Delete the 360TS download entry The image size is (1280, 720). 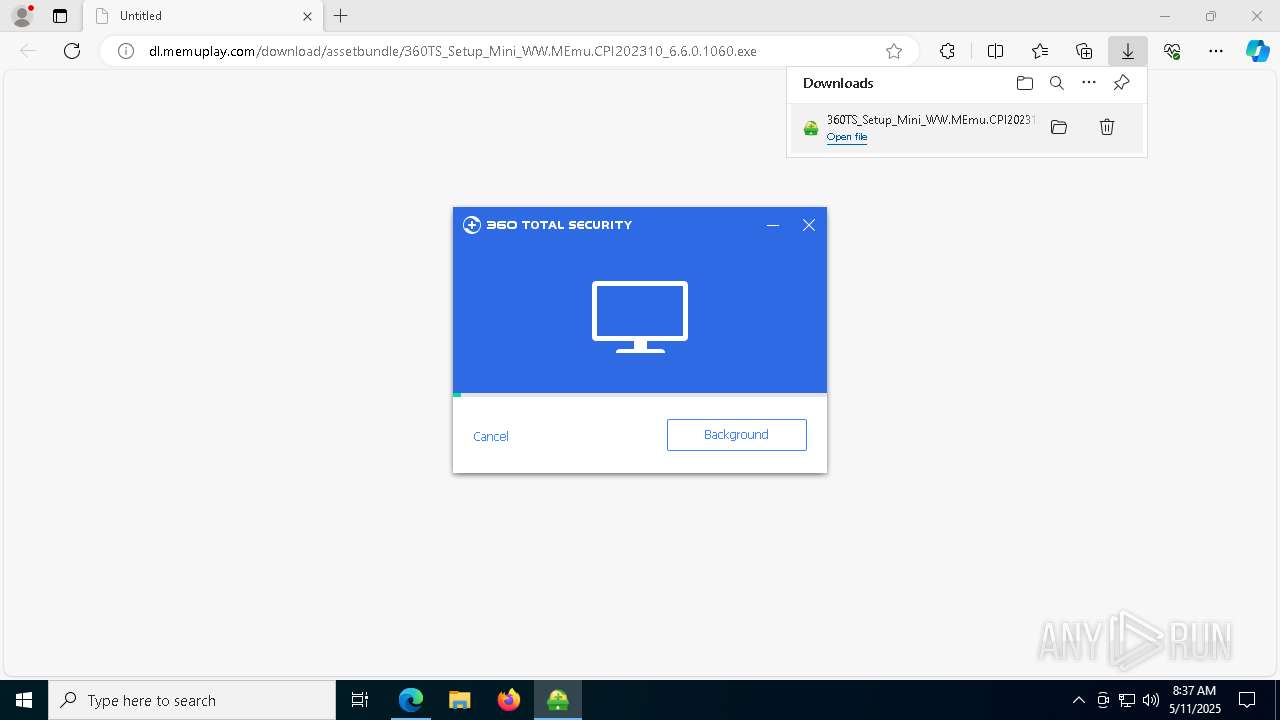point(1107,127)
